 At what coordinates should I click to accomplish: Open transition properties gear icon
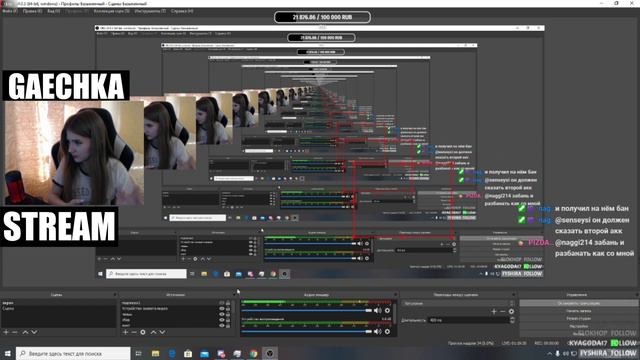tap(511, 311)
